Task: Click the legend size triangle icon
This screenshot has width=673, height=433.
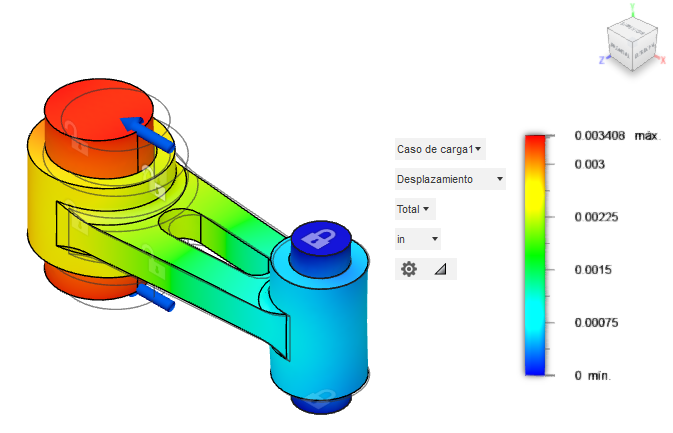Action: (440, 269)
